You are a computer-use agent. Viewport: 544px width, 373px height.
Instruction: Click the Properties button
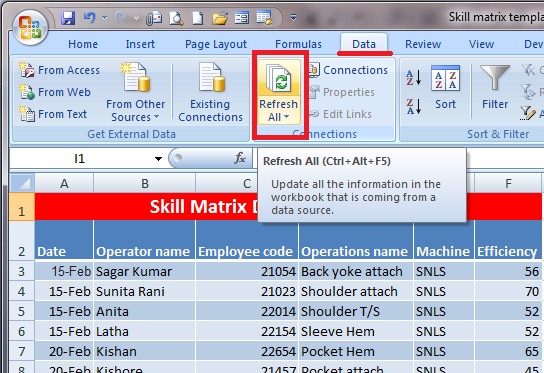(x=342, y=92)
